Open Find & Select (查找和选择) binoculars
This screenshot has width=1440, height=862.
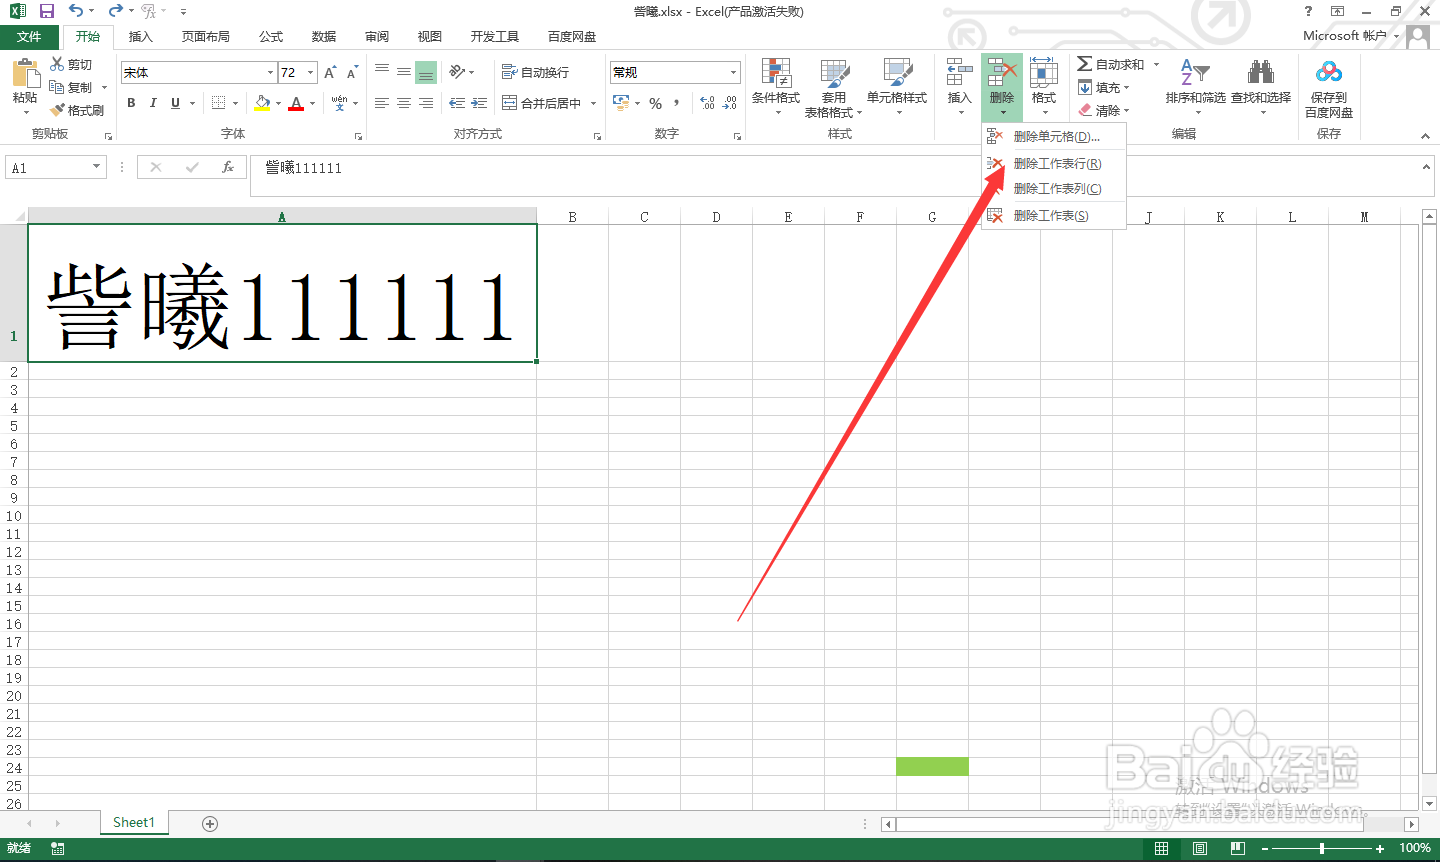(1261, 85)
